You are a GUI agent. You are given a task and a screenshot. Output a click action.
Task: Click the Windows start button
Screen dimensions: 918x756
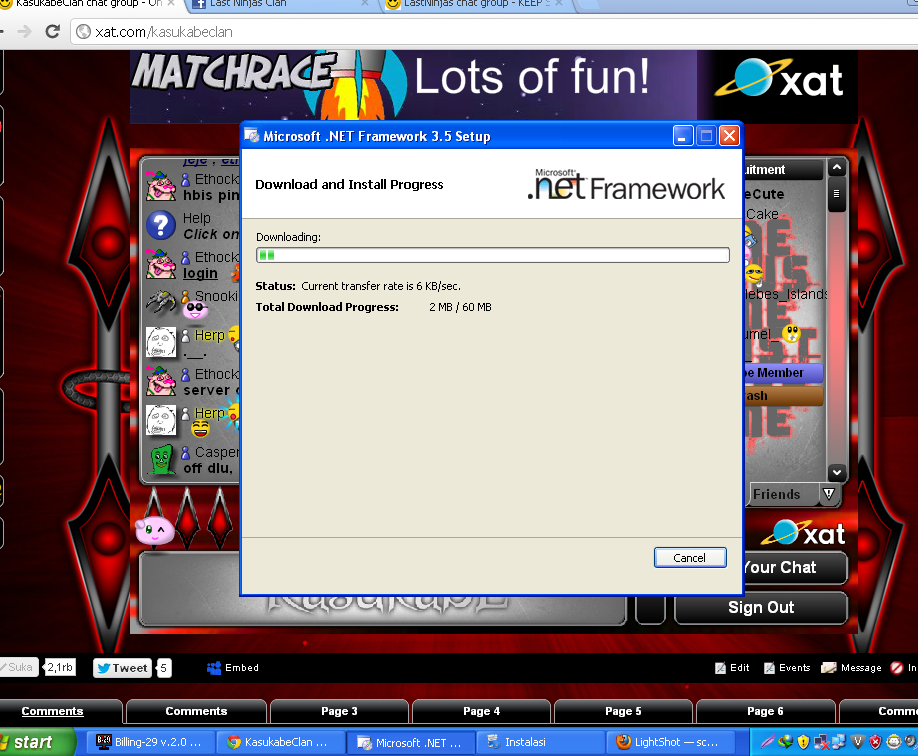point(37,742)
